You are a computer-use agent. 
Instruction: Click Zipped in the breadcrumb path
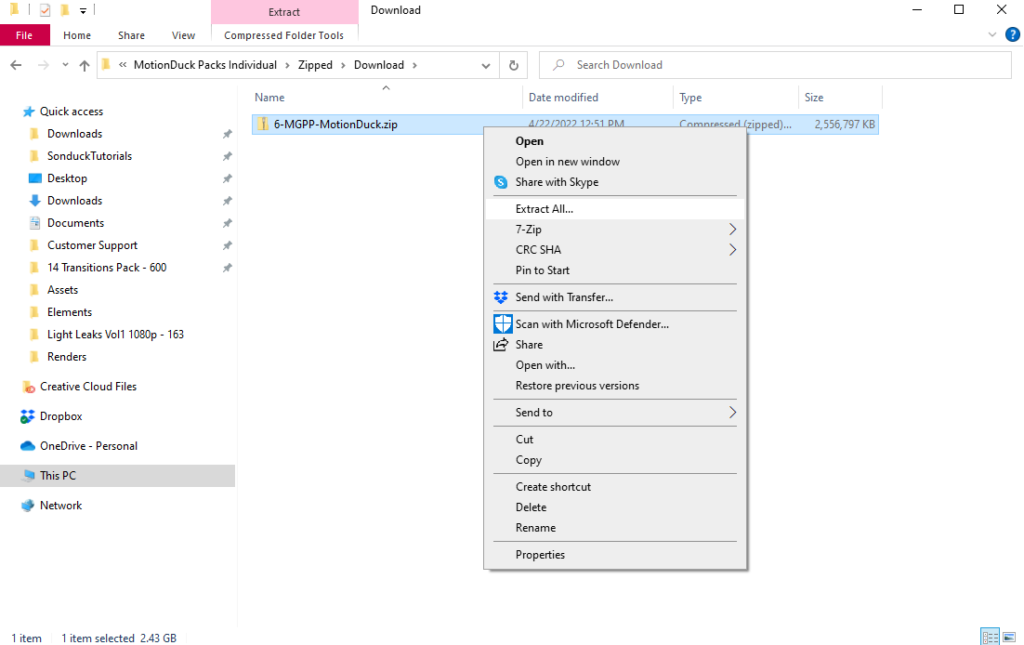point(315,65)
